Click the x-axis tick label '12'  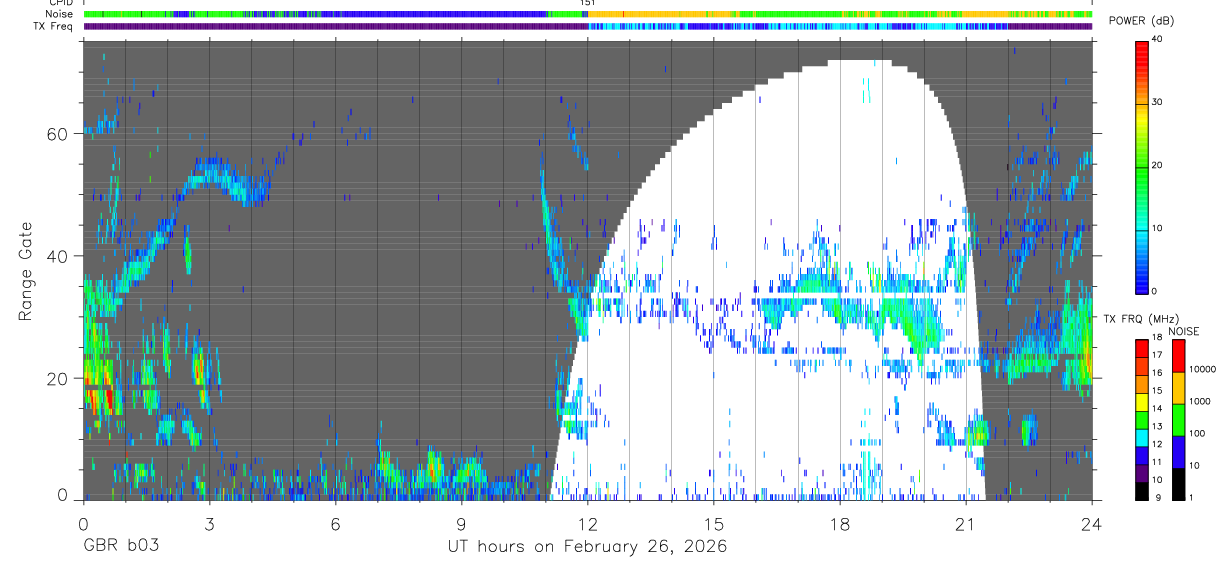pos(588,523)
